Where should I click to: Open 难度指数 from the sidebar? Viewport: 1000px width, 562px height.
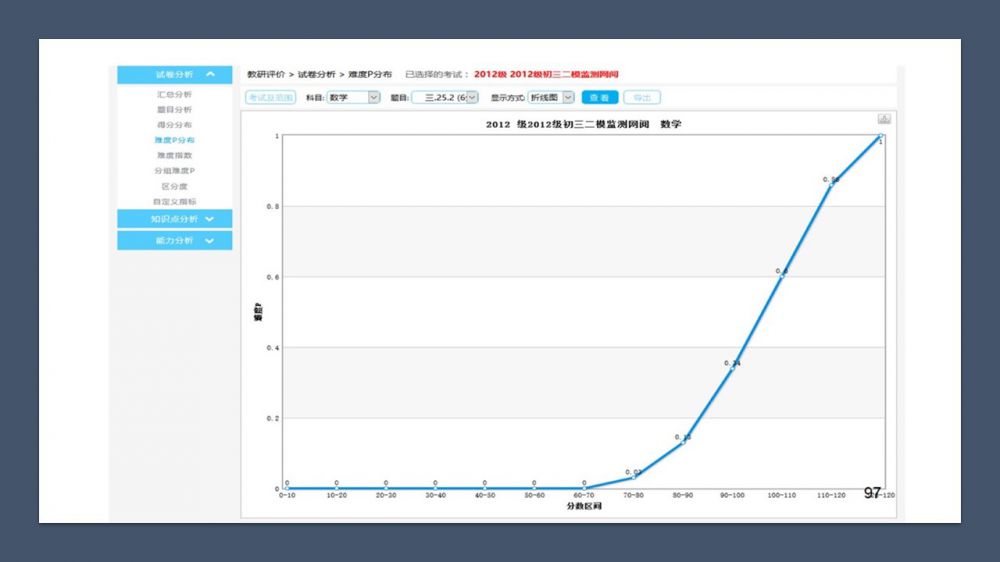175,156
